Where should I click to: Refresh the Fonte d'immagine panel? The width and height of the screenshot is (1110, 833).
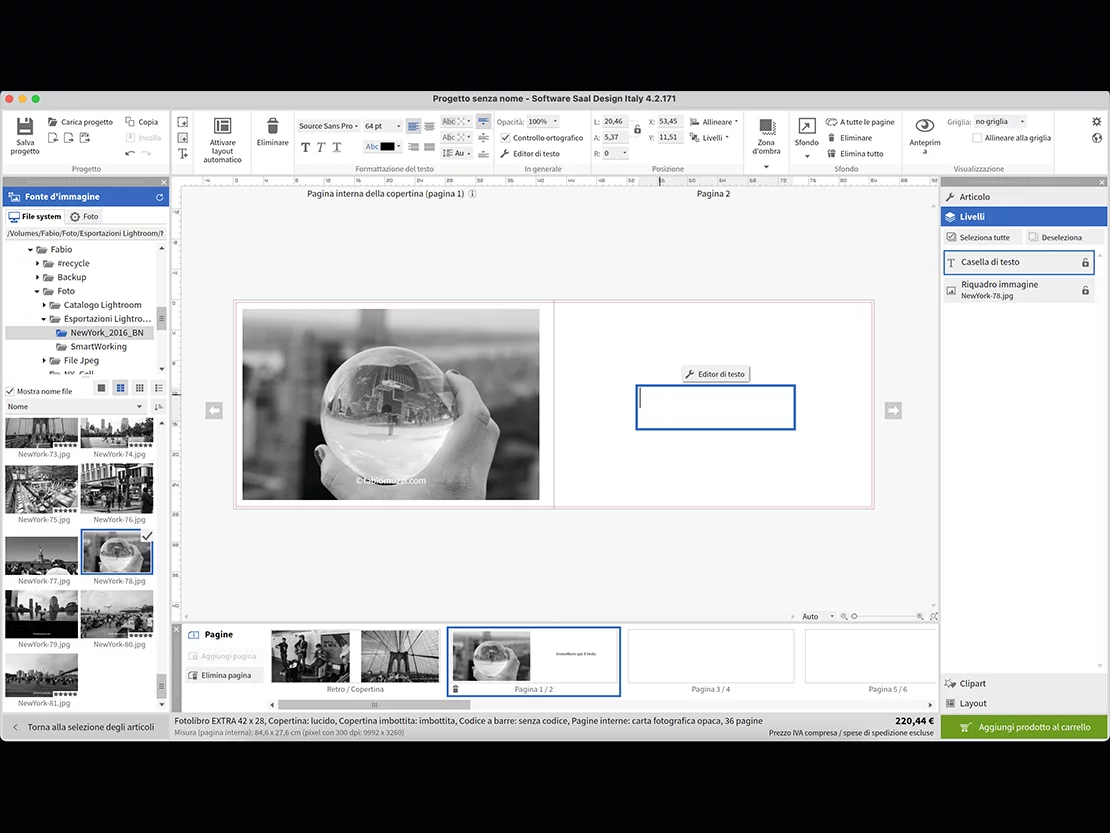[x=162, y=197]
